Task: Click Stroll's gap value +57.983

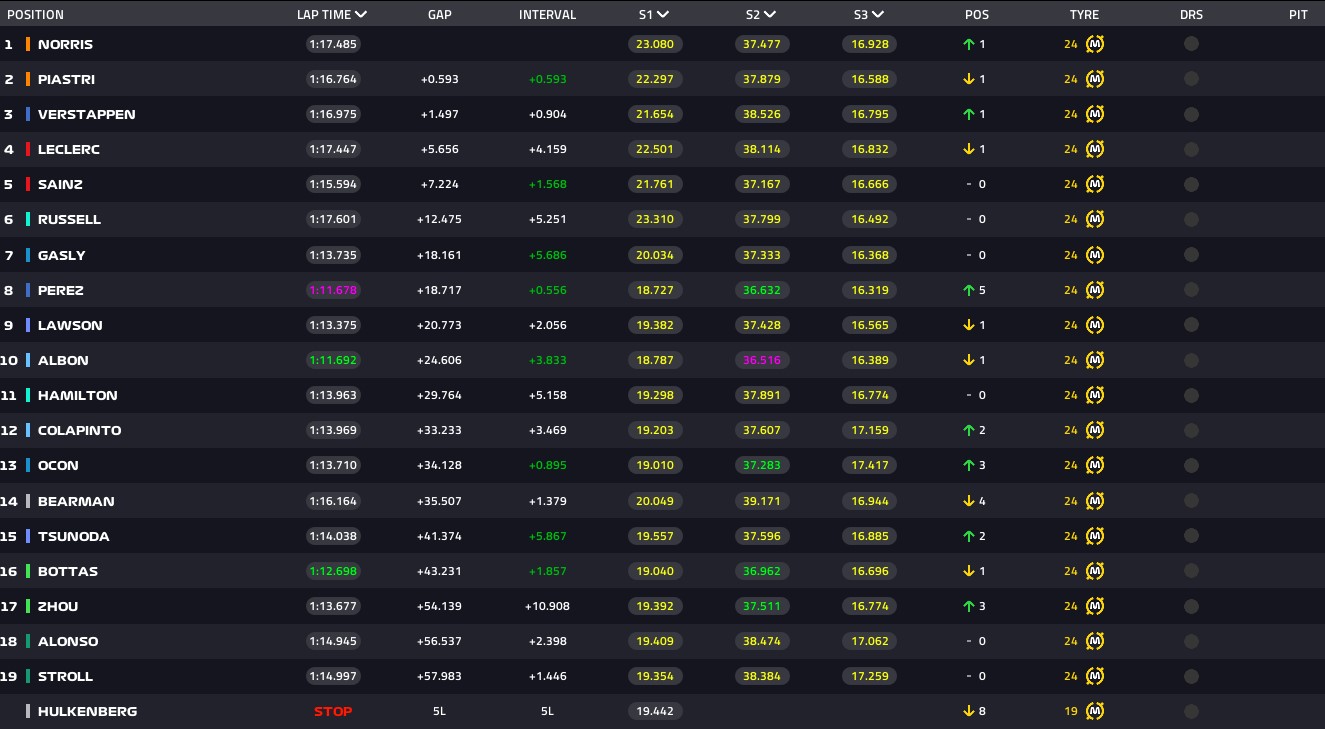Action: (x=440, y=676)
